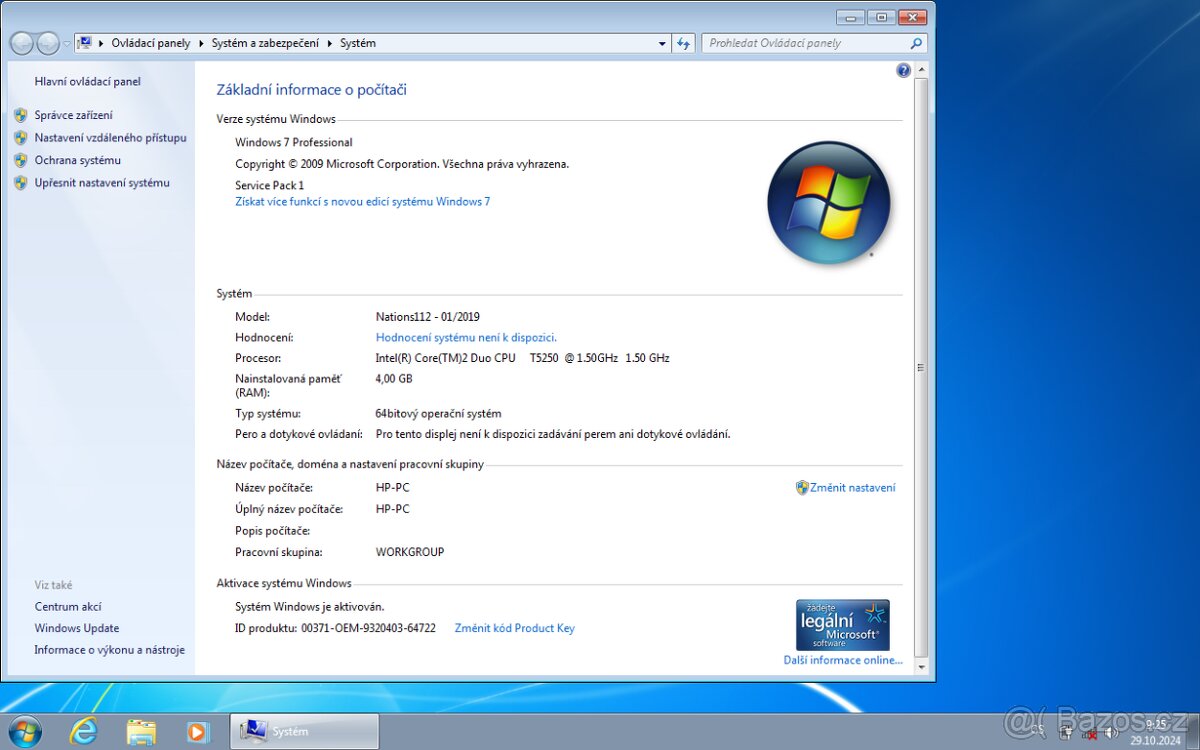Open the recent pages dropdown arrow
1200x750 pixels.
pos(67,44)
